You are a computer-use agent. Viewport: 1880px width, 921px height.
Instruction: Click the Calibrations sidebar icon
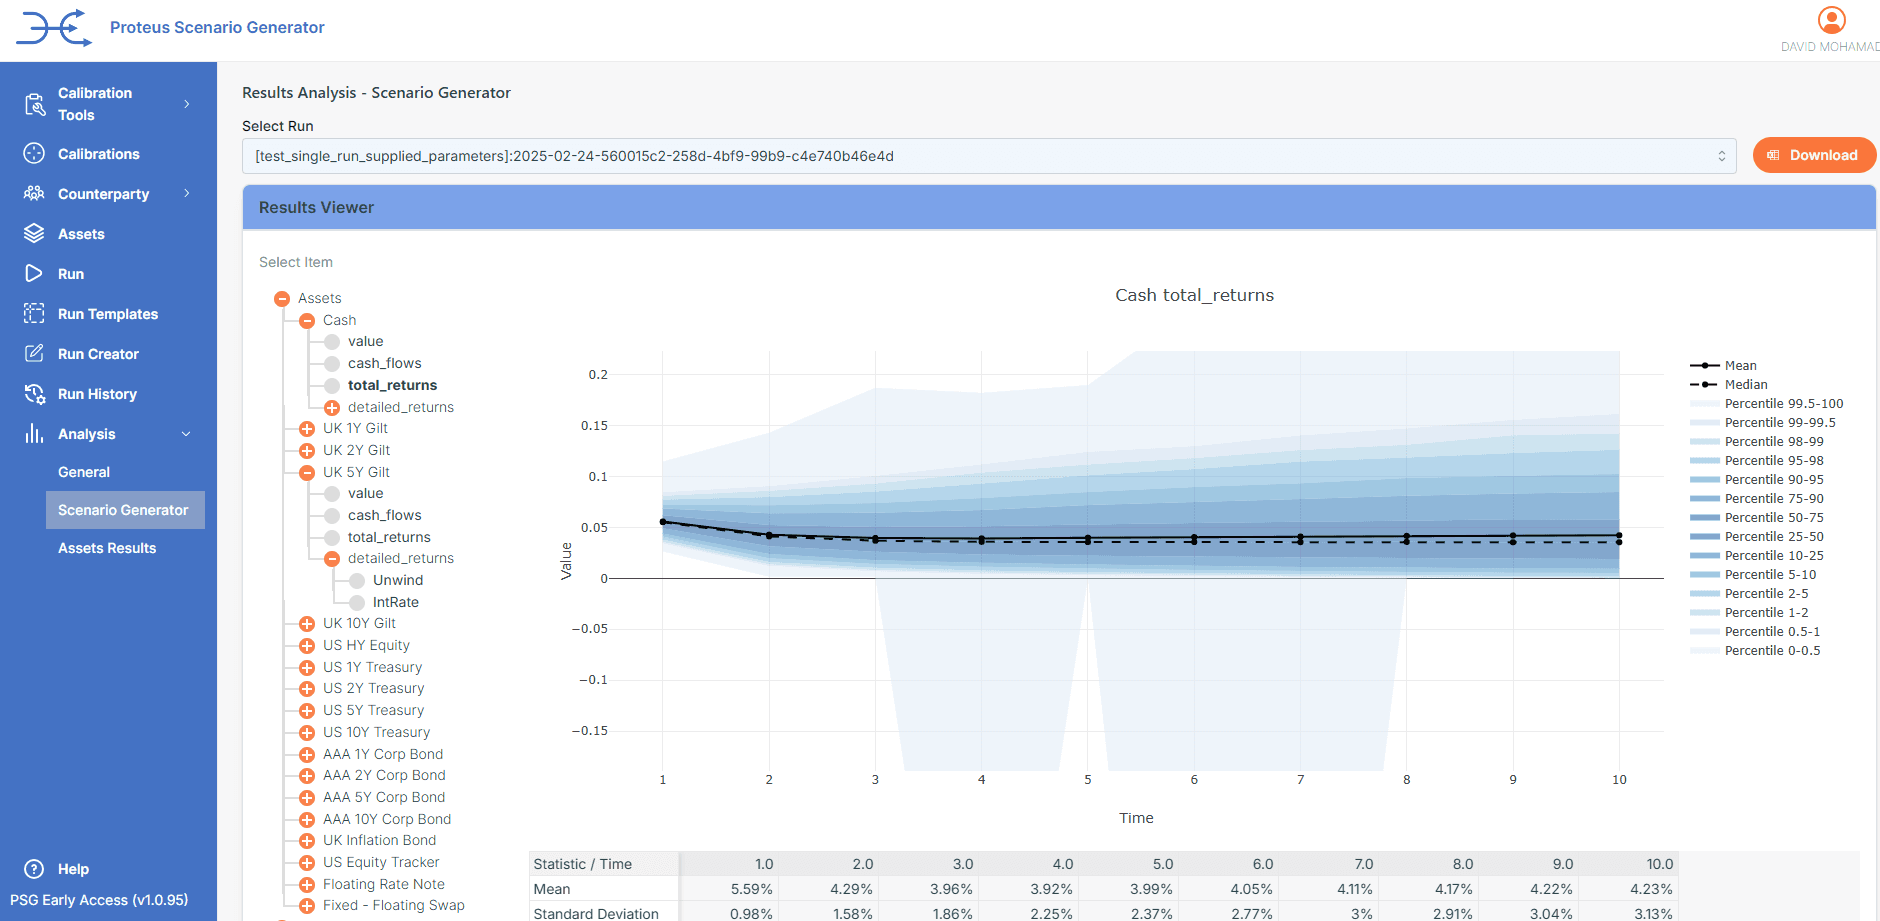pyautogui.click(x=34, y=153)
